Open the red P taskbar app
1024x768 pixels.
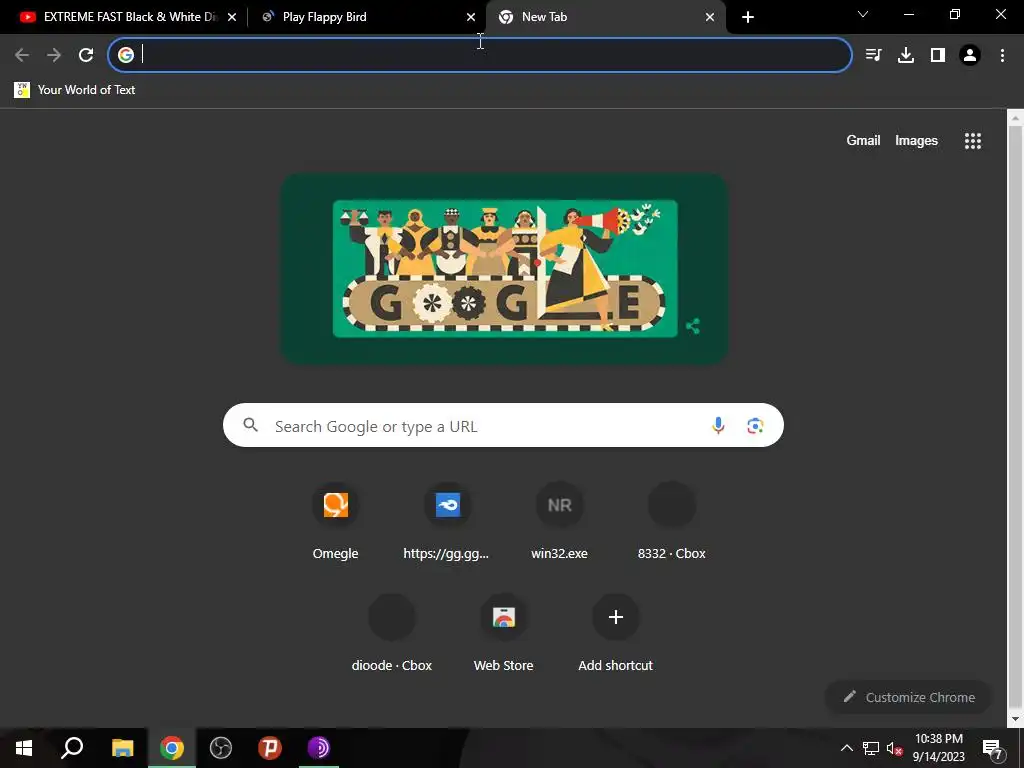tap(270, 748)
